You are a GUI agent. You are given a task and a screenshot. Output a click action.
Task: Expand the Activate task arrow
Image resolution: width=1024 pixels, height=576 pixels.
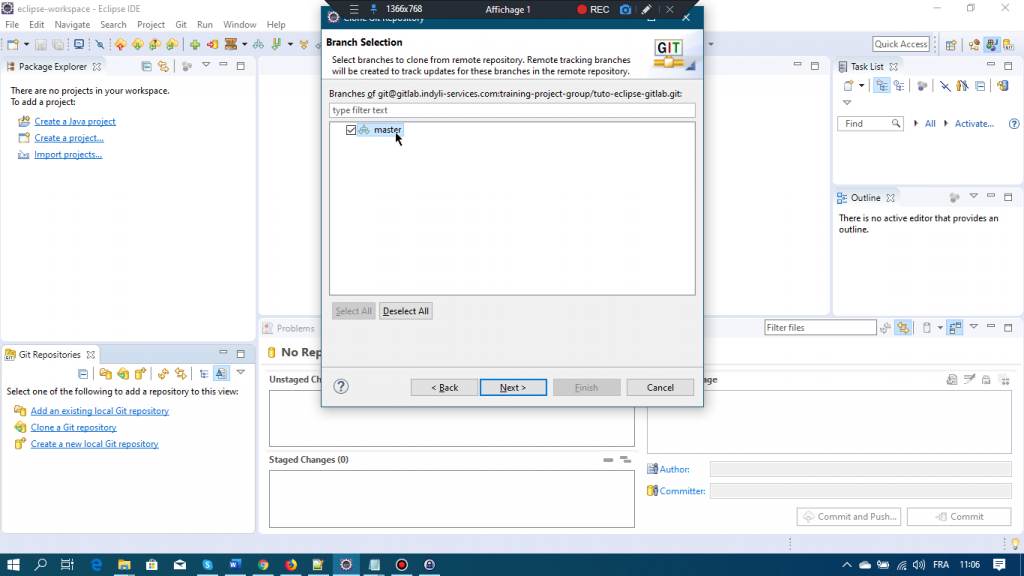pos(946,123)
